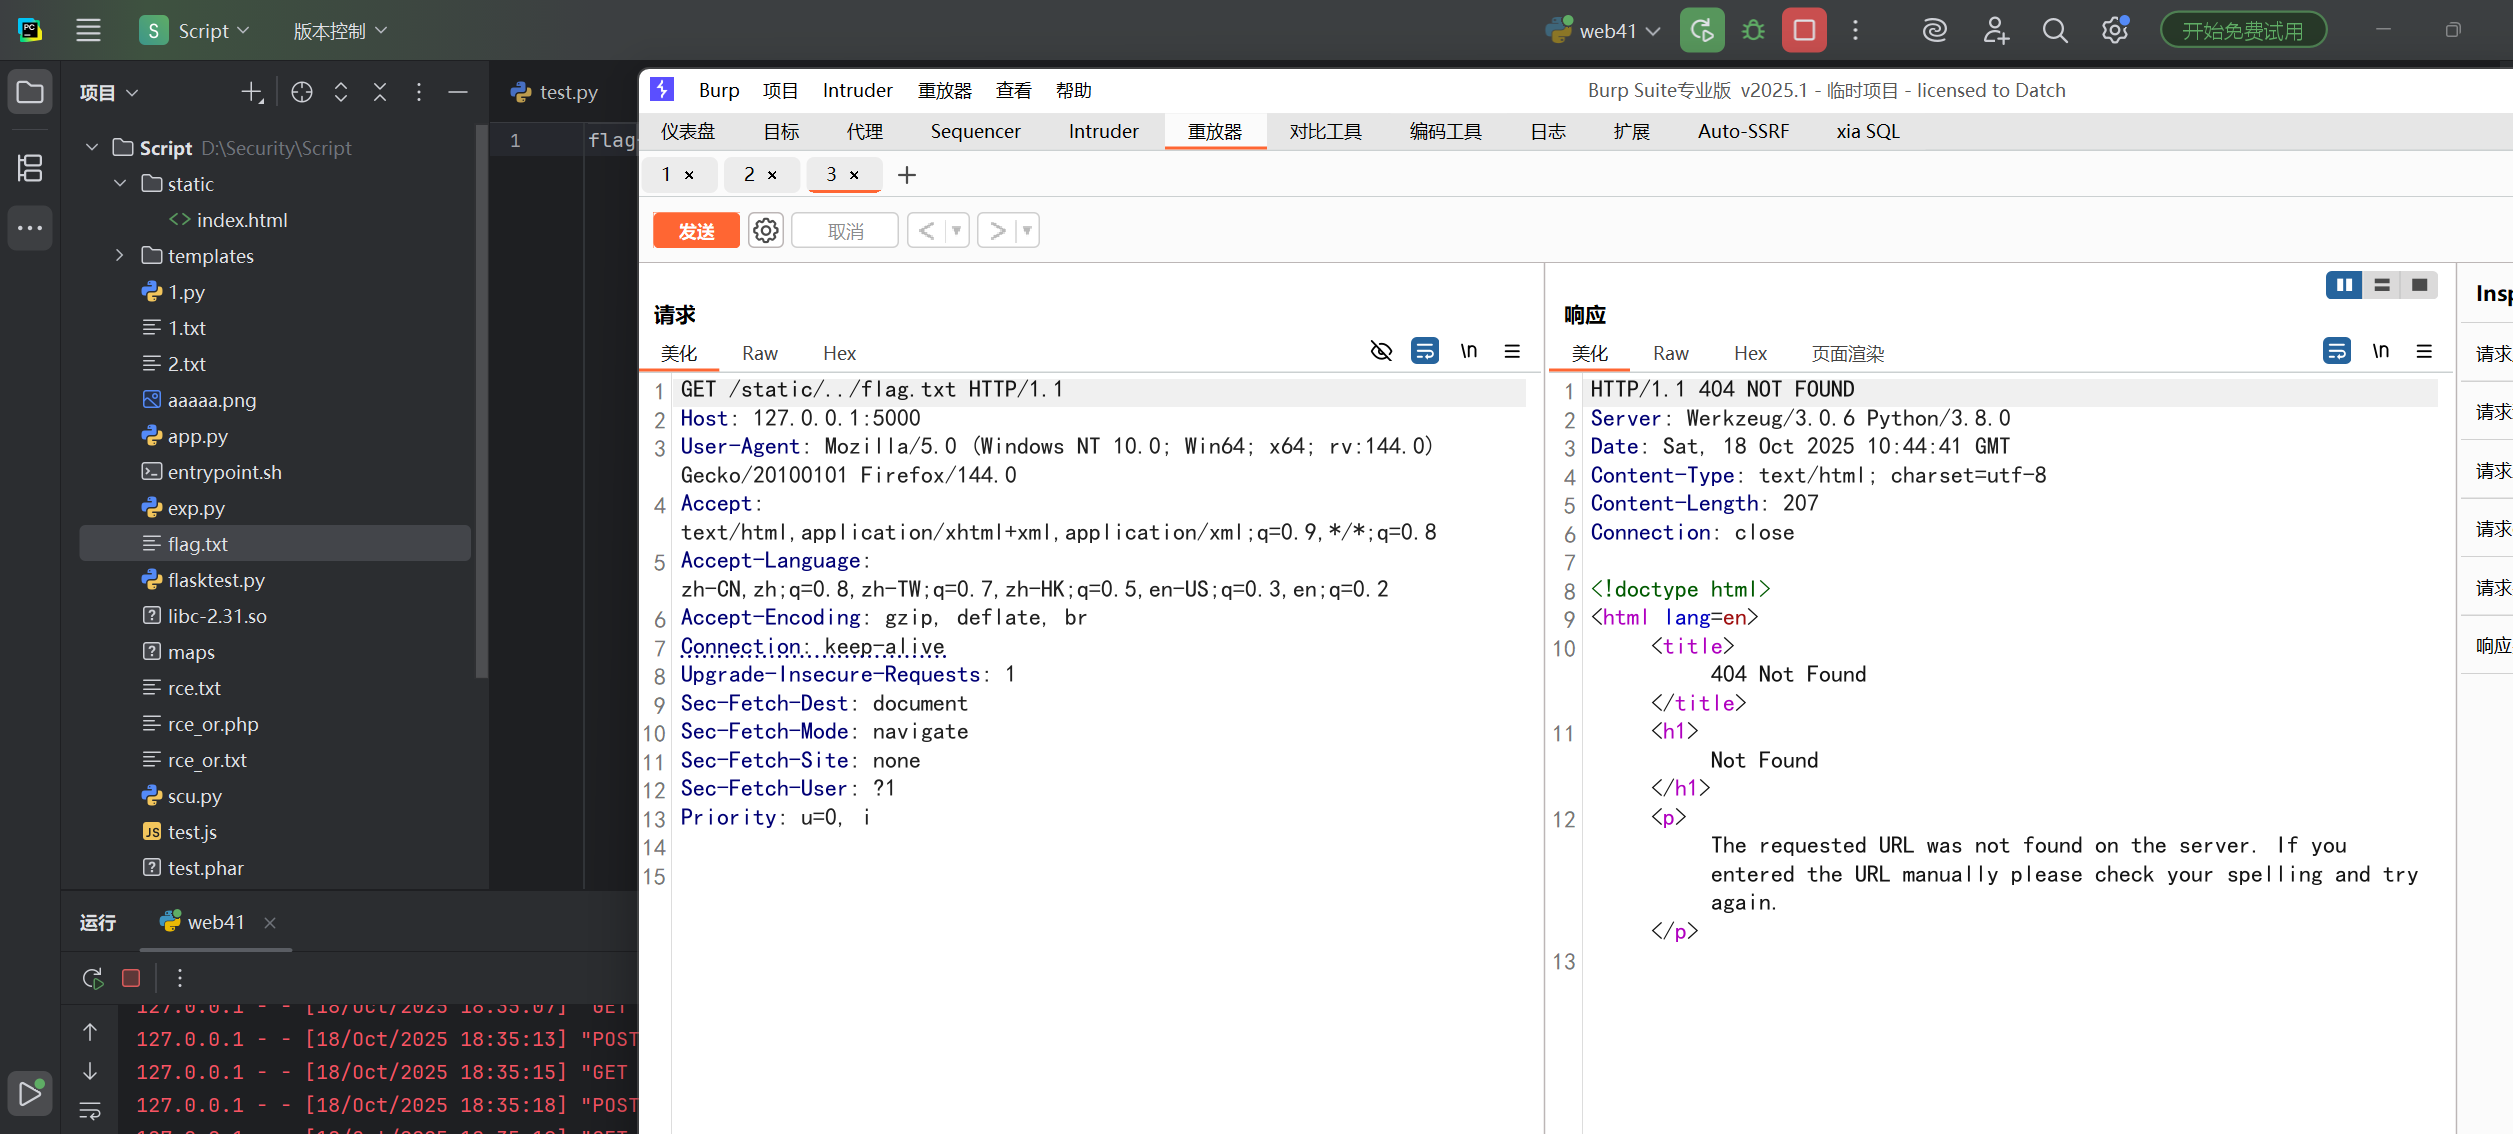Toggle hide non-printable eye icon in request pane
This screenshot has width=2513, height=1134.
(x=1381, y=351)
